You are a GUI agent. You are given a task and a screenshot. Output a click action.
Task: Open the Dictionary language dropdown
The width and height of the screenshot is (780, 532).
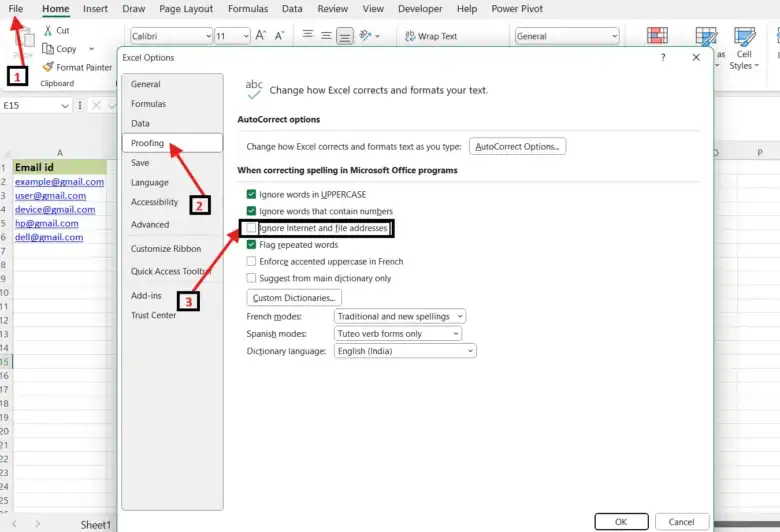(x=405, y=351)
